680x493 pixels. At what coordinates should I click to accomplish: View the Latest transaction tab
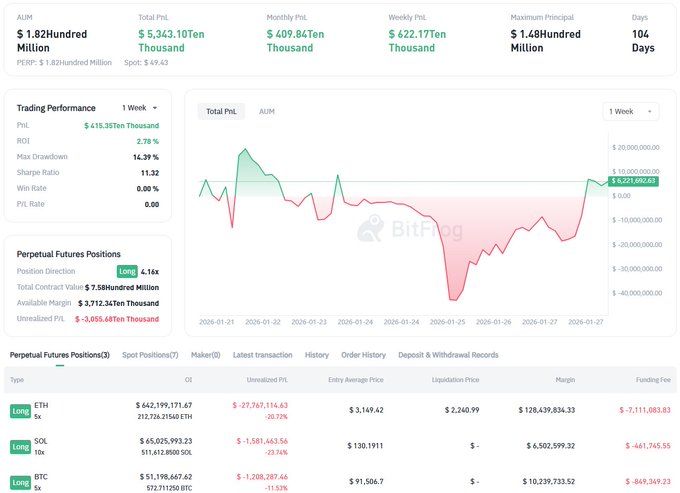pyautogui.click(x=262, y=355)
